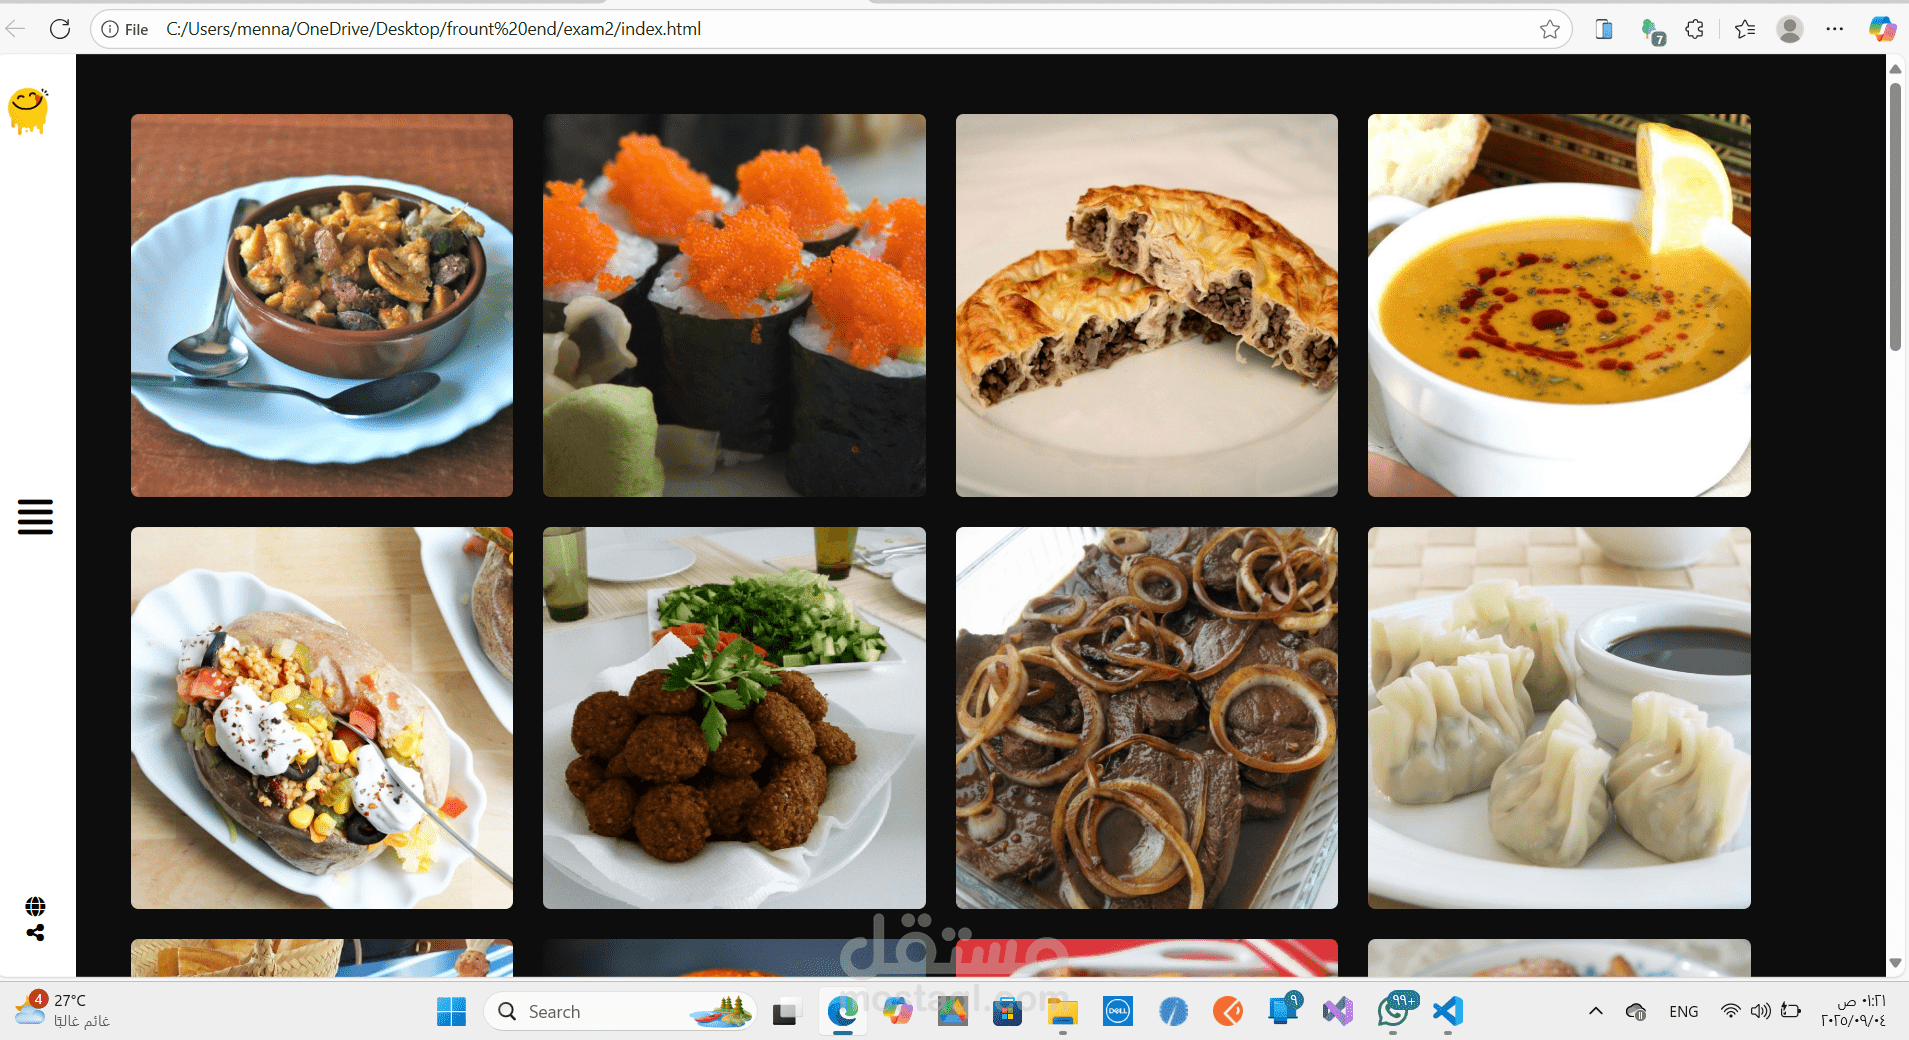The height and width of the screenshot is (1040, 1909).
Task: Open Wi-Fi network settings in tray
Action: click(x=1730, y=1012)
